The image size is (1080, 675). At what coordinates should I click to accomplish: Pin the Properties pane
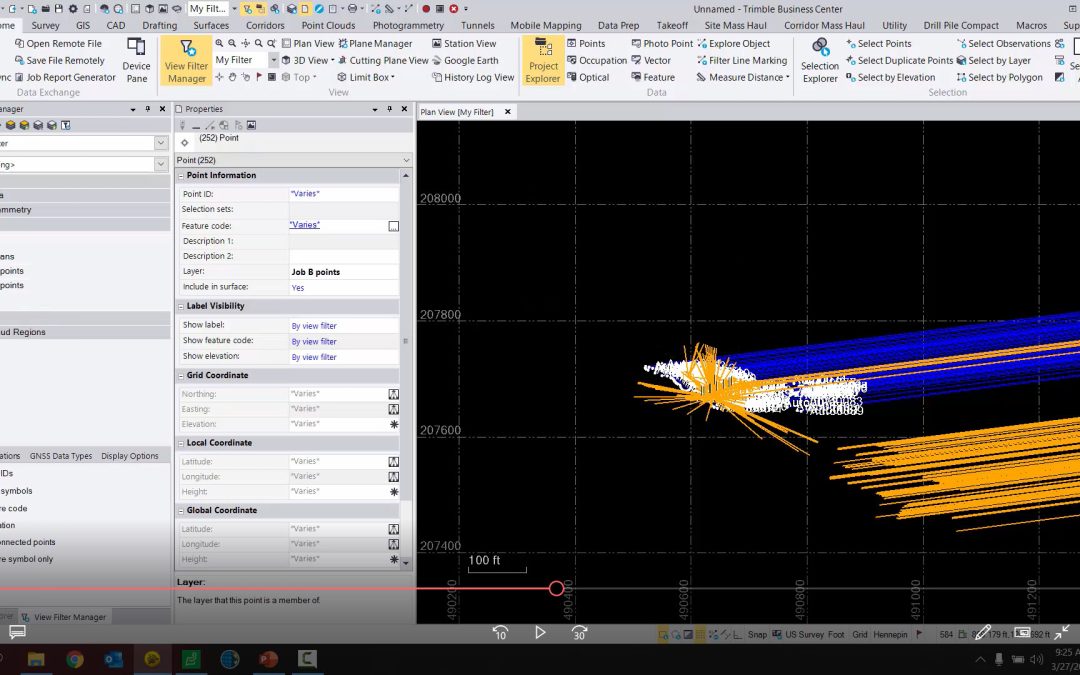pos(389,109)
